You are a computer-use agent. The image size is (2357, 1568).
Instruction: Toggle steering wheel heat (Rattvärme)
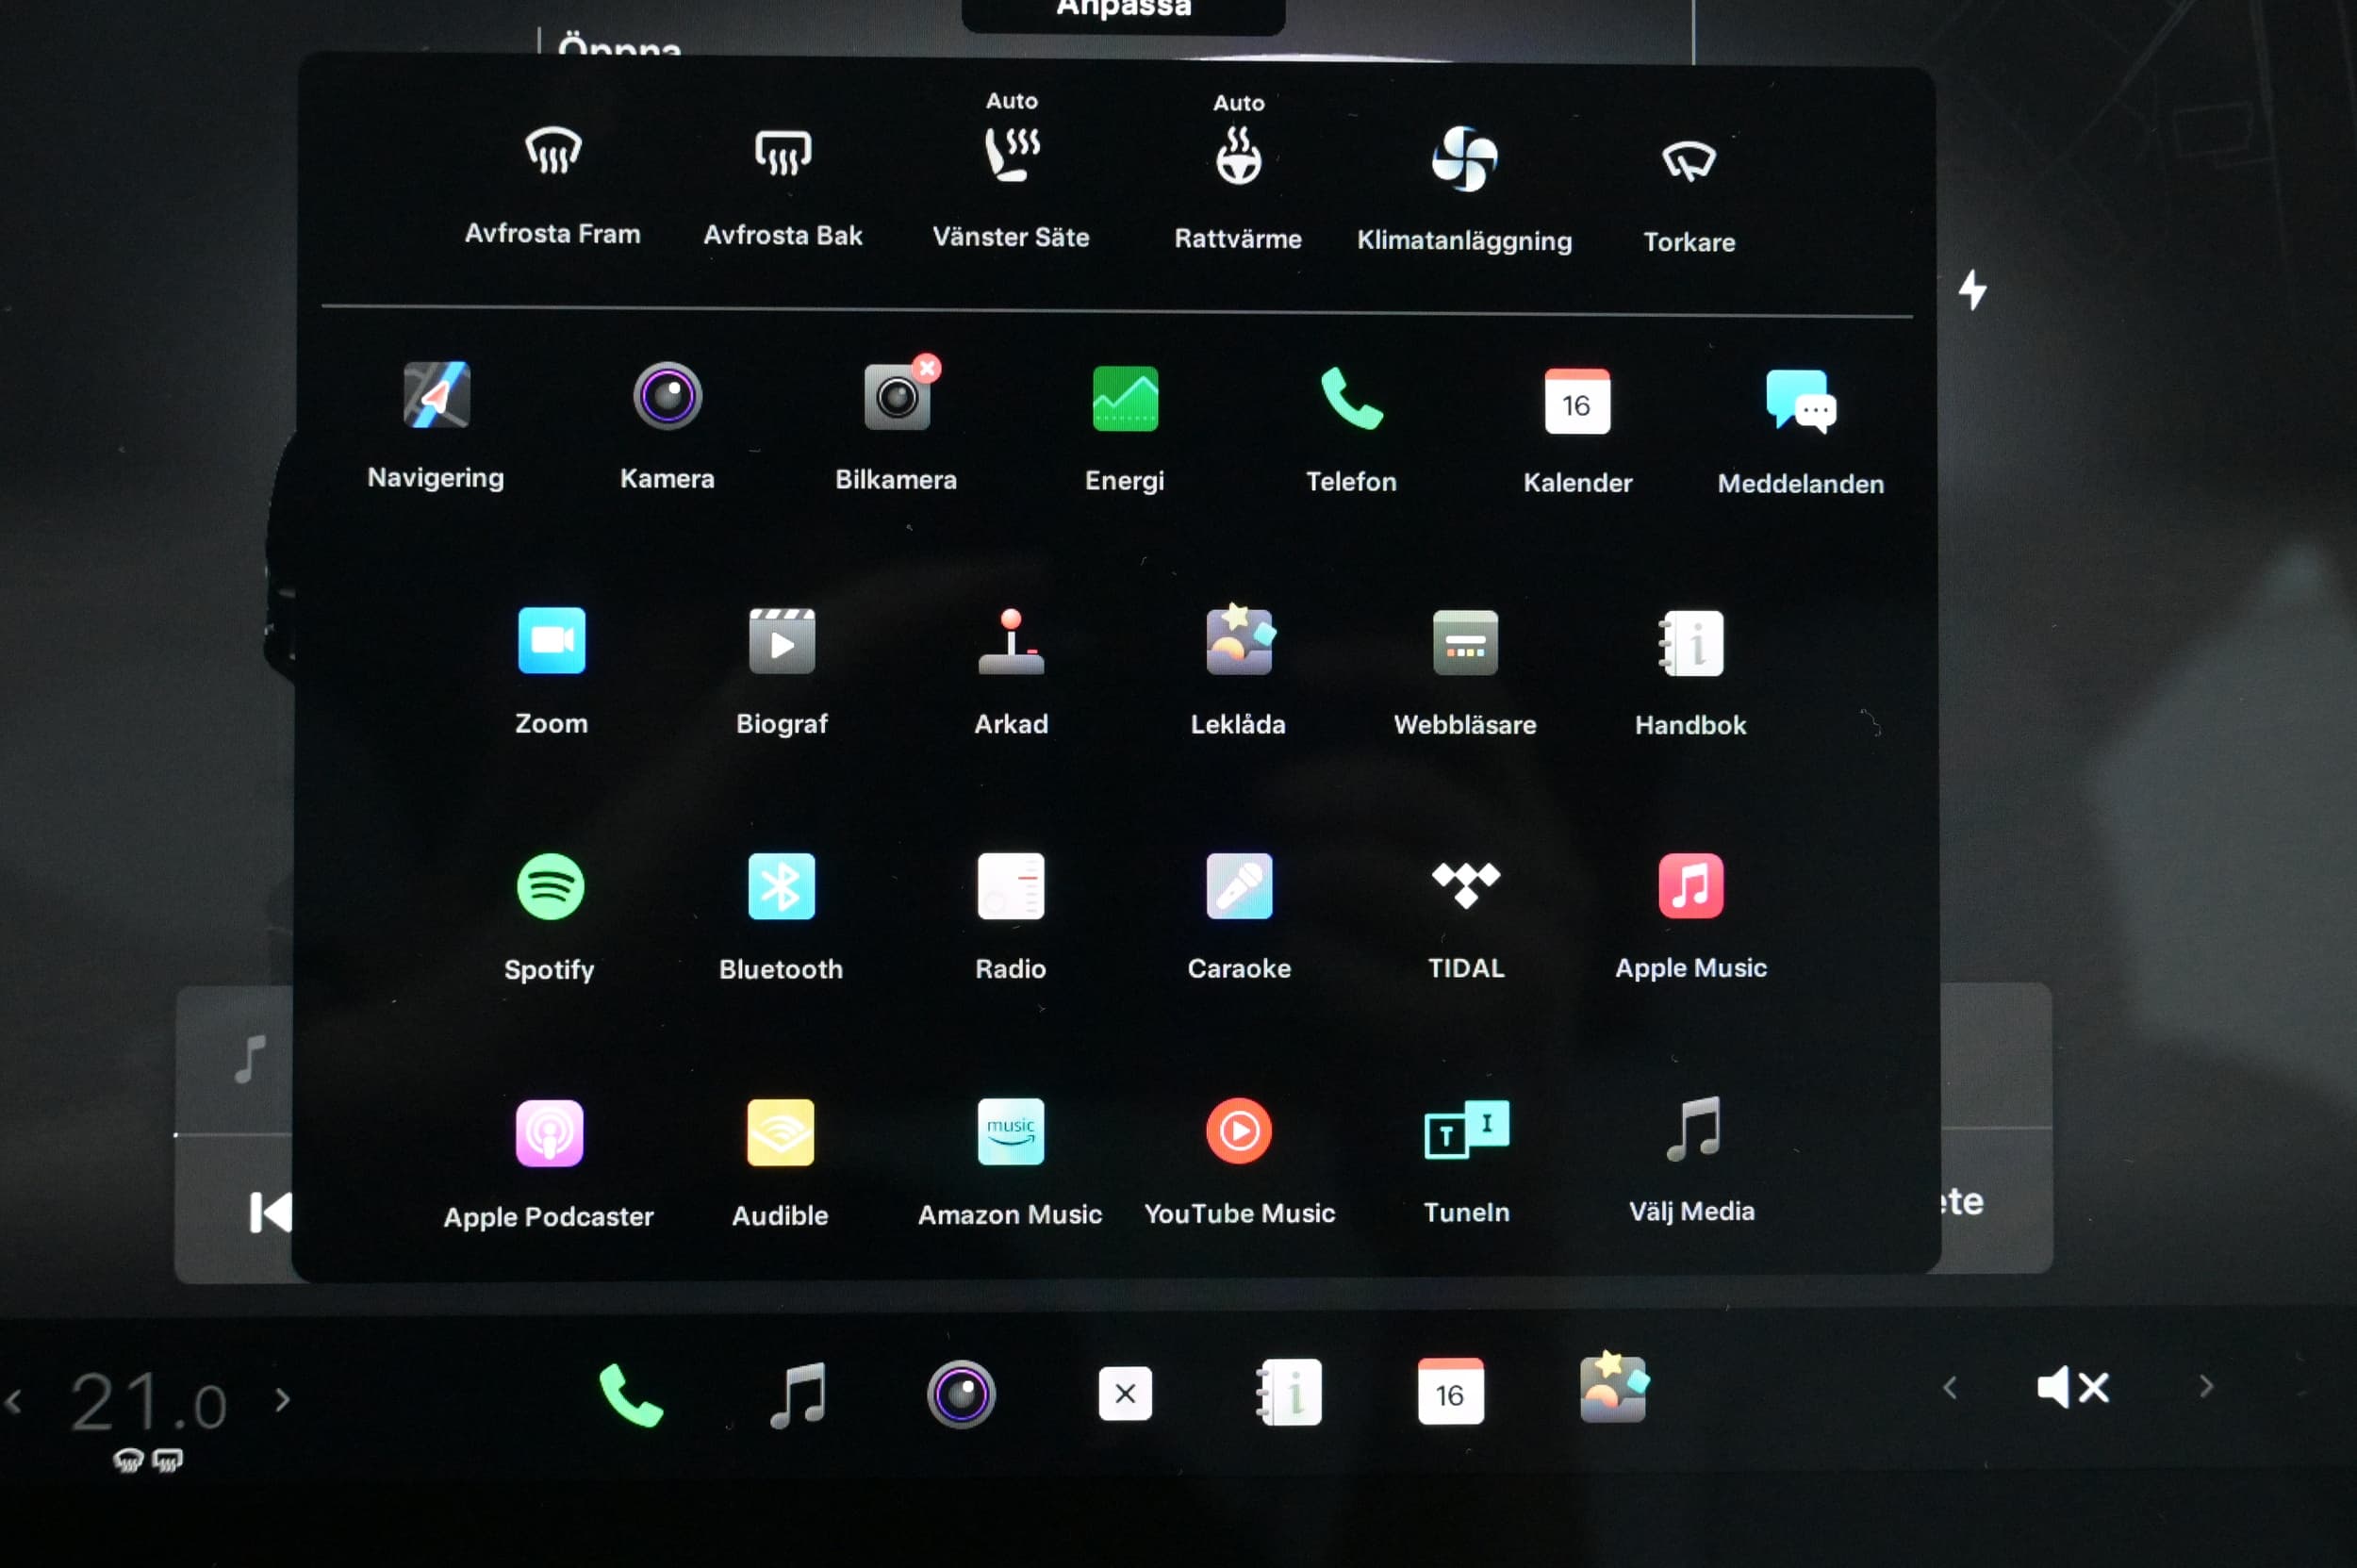(1238, 156)
